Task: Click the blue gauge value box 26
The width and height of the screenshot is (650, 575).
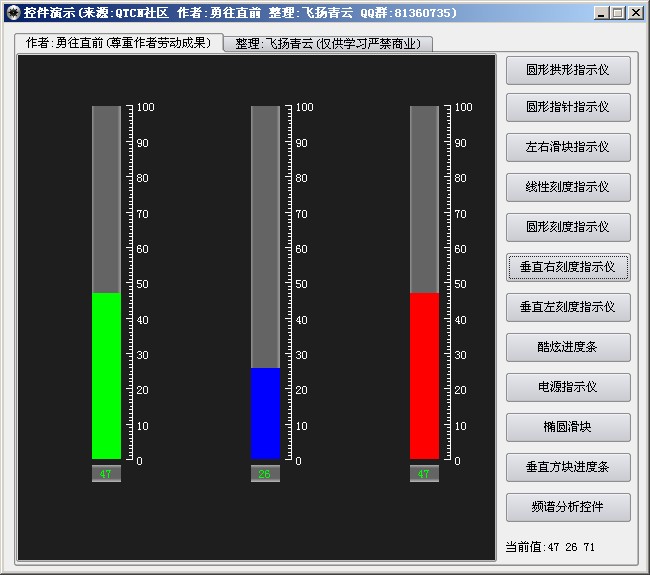Action: (x=265, y=473)
